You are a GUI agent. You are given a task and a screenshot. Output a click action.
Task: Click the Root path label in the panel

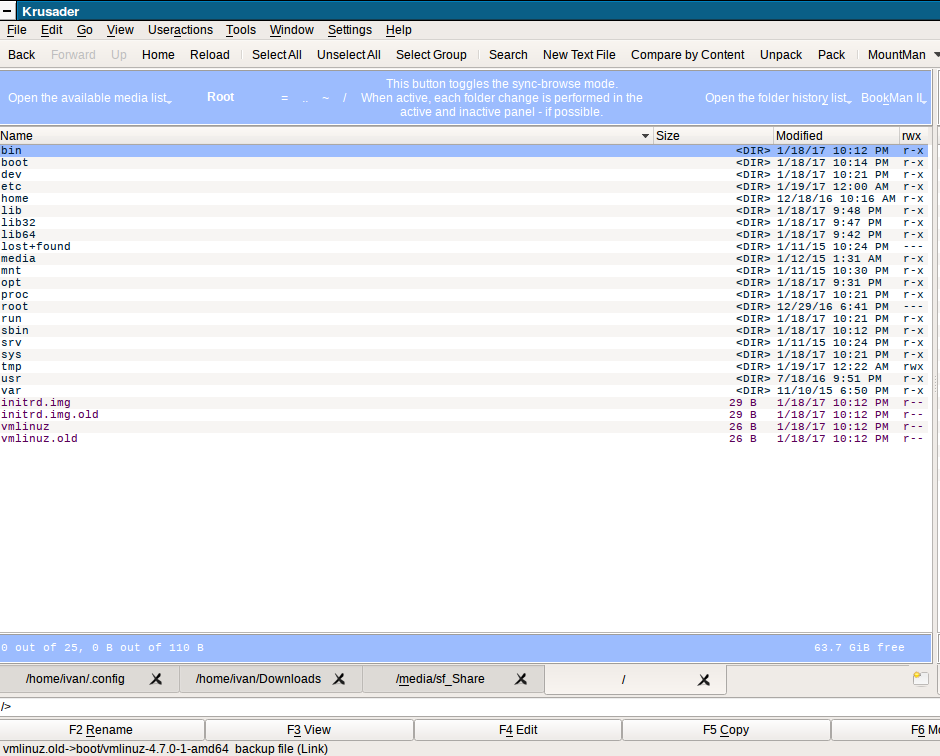click(221, 97)
